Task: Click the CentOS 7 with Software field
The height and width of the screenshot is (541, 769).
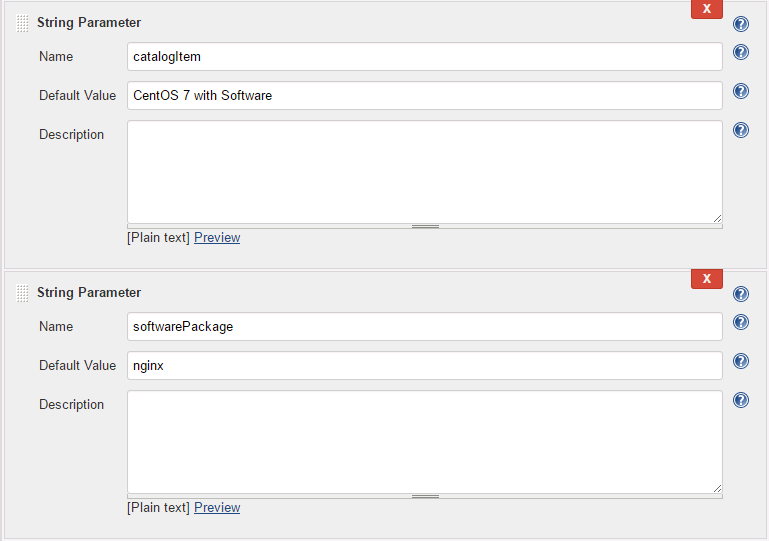Action: [424, 96]
